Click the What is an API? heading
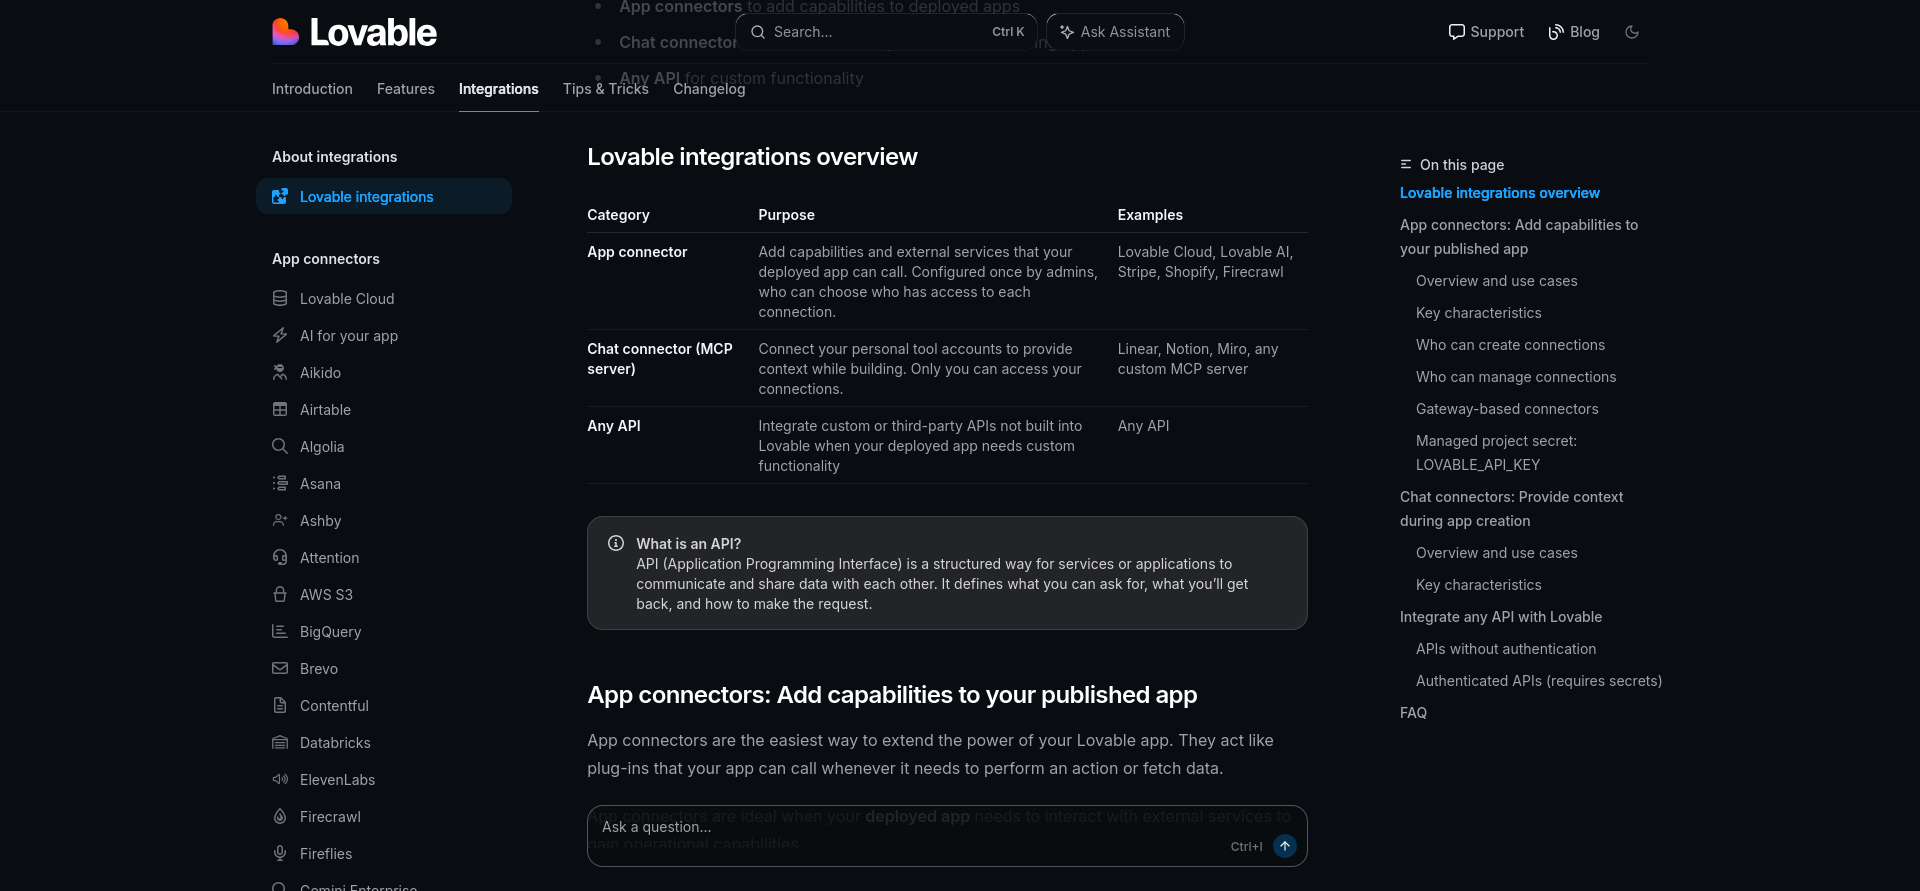Screen dimensions: 1920x891 pyautogui.click(x=688, y=544)
